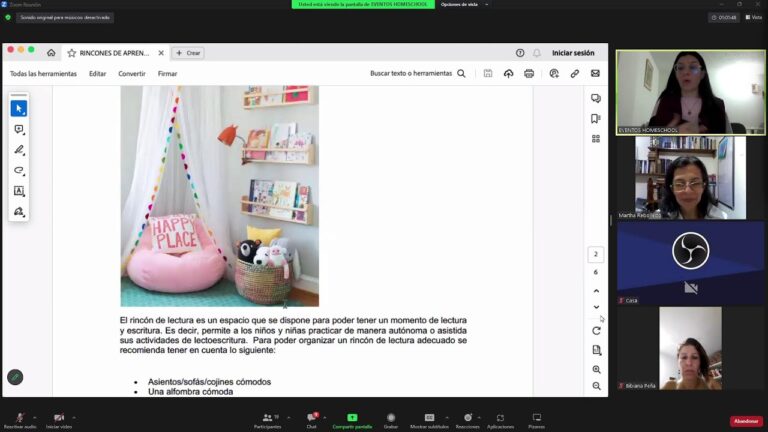Open the Convertir menu
The image size is (768, 432).
pyautogui.click(x=132, y=73)
